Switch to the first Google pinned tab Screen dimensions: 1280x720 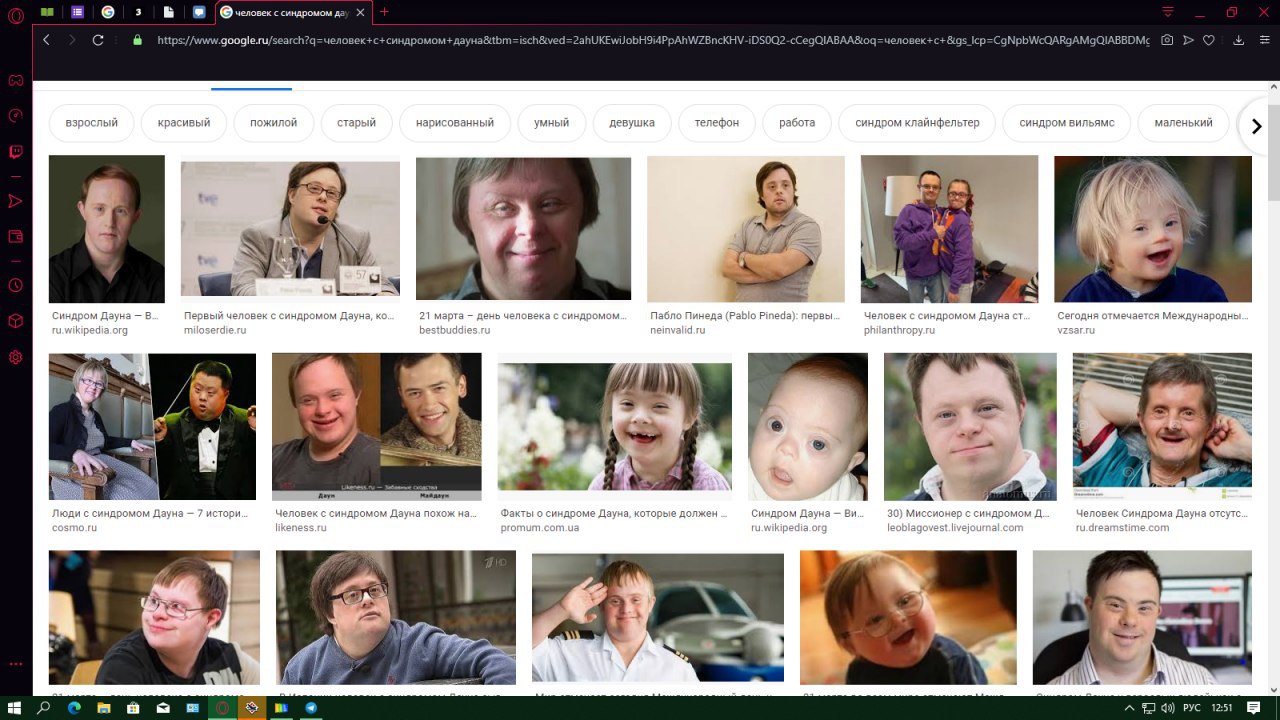108,12
